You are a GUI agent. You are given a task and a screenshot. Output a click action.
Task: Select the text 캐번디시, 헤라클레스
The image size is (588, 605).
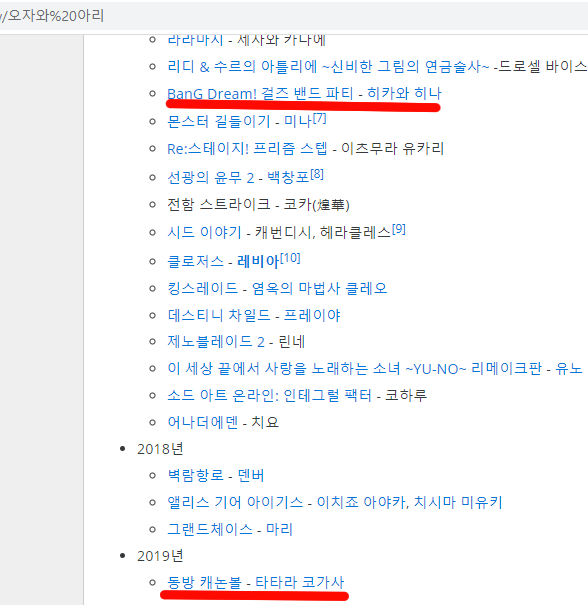pyautogui.click(x=323, y=233)
